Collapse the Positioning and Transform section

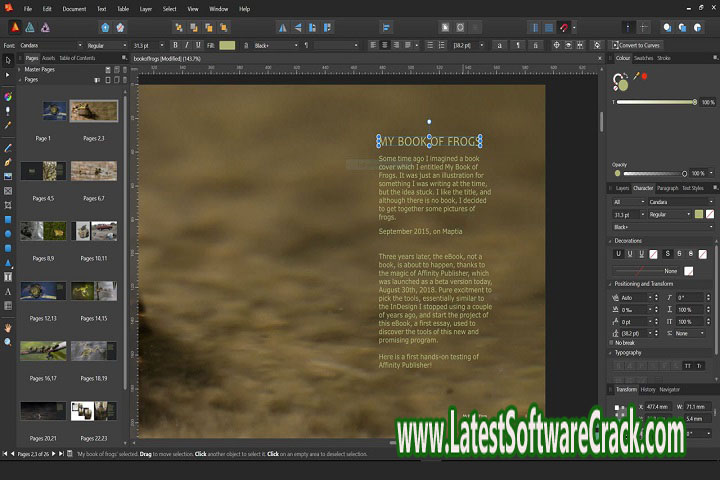tap(610, 284)
